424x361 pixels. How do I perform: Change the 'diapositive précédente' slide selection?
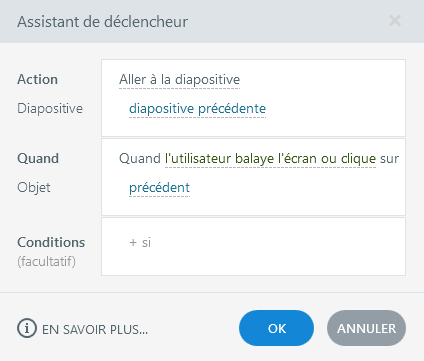(x=197, y=109)
